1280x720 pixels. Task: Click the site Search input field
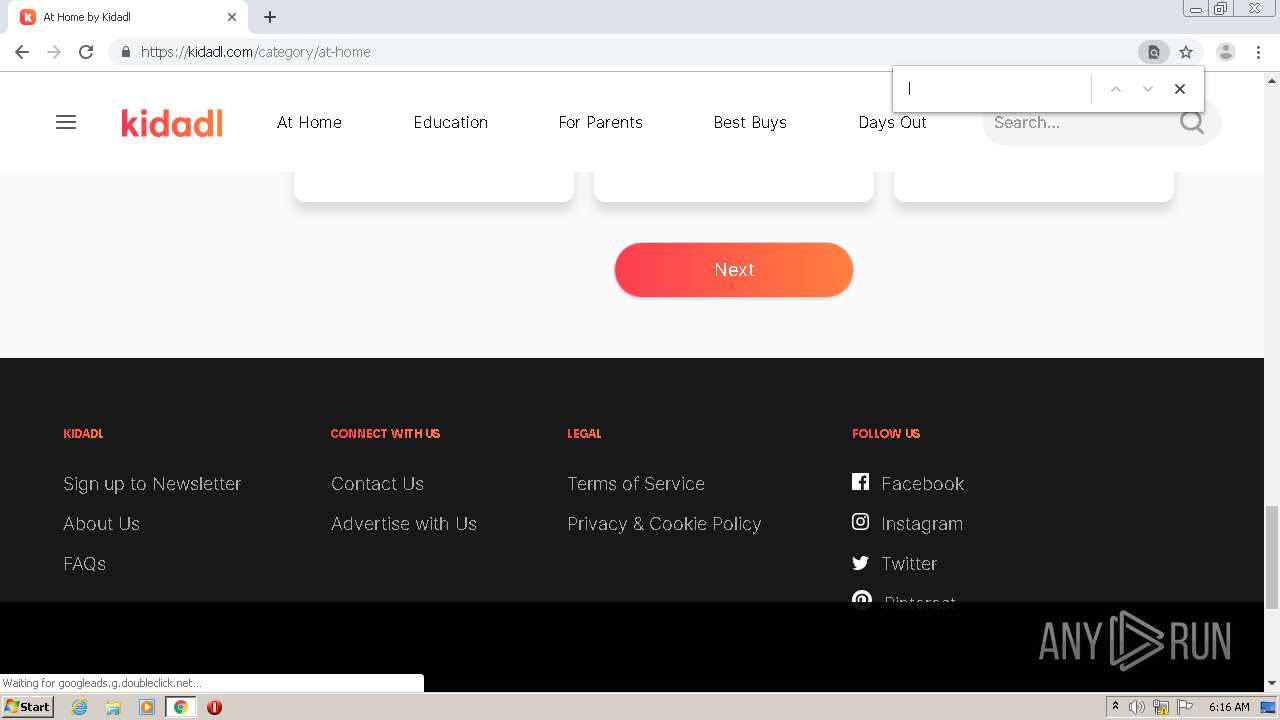click(x=1080, y=122)
